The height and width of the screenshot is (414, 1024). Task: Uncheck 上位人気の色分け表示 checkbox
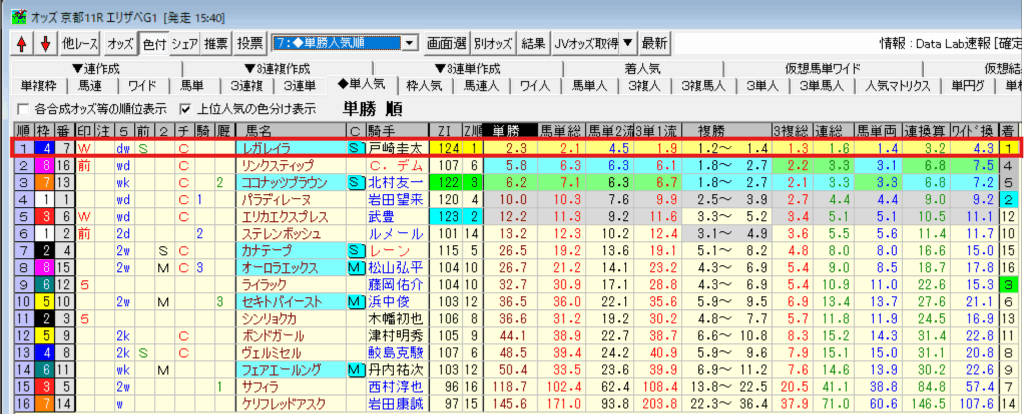(184, 108)
